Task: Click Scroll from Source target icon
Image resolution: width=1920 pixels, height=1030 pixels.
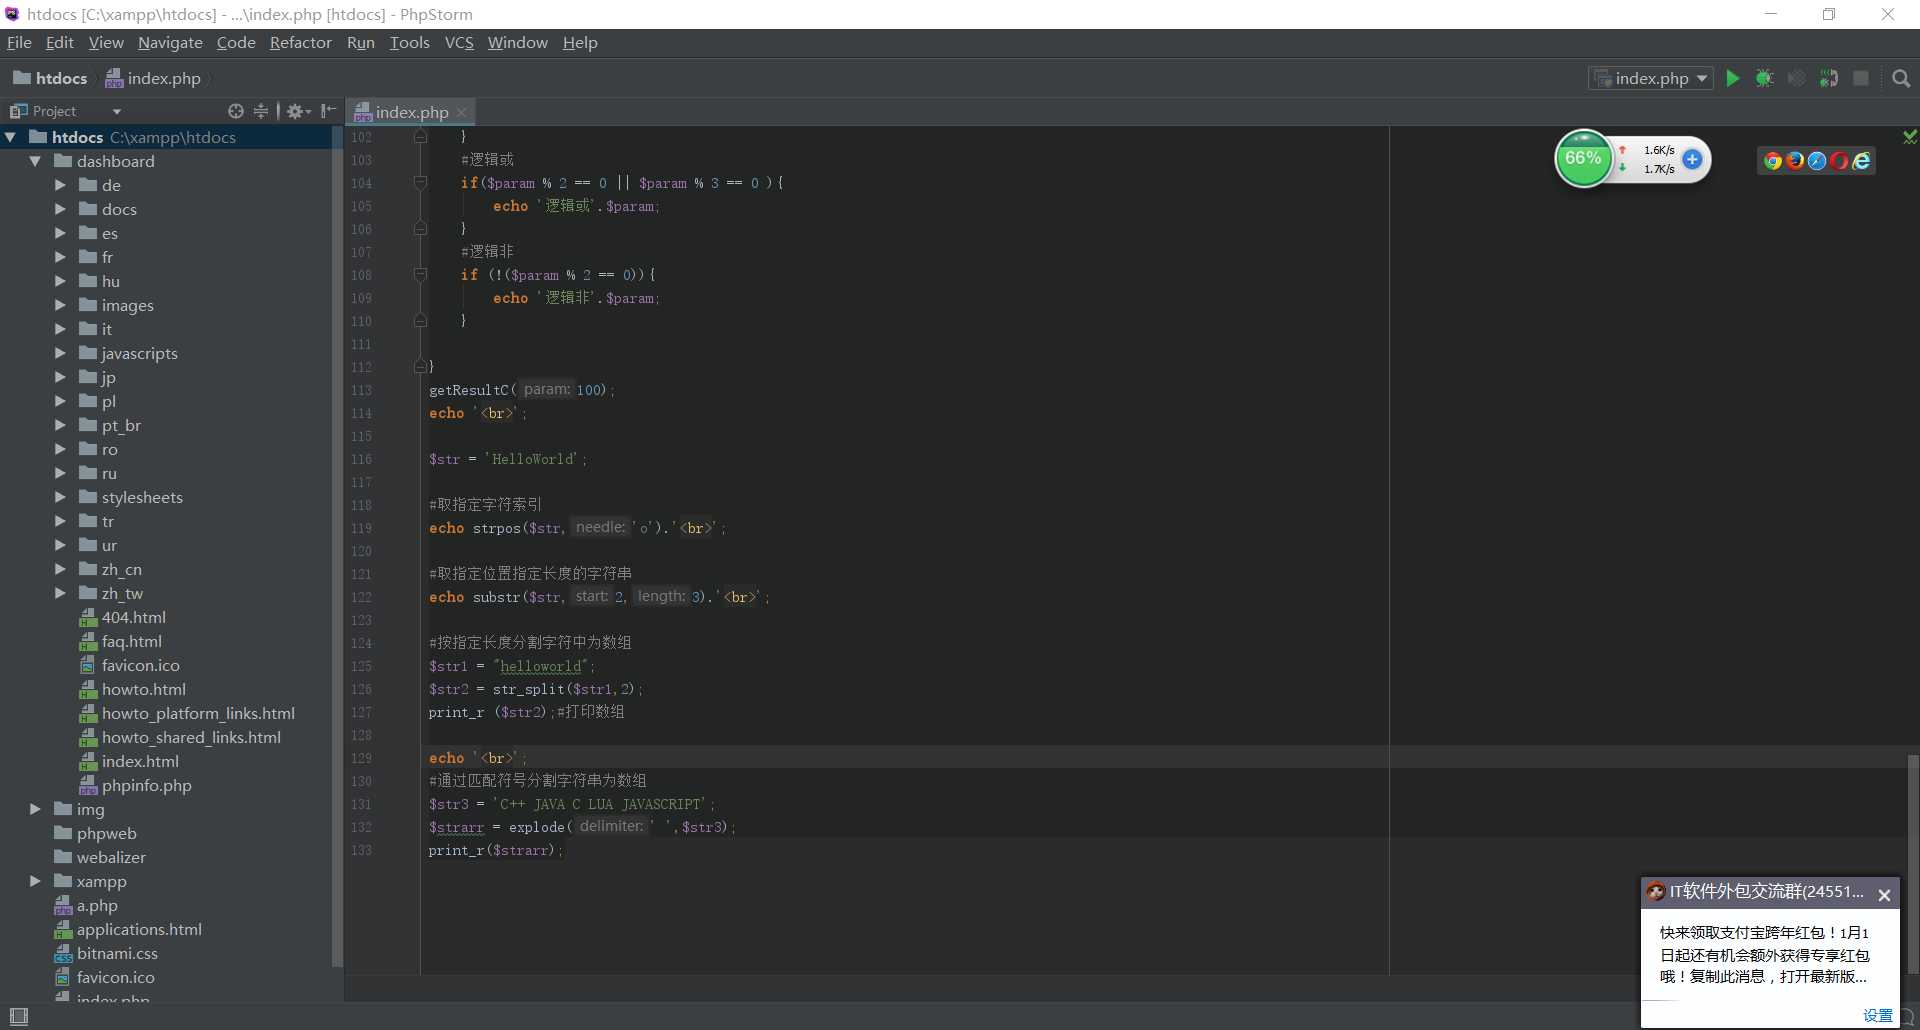Action: (x=236, y=111)
